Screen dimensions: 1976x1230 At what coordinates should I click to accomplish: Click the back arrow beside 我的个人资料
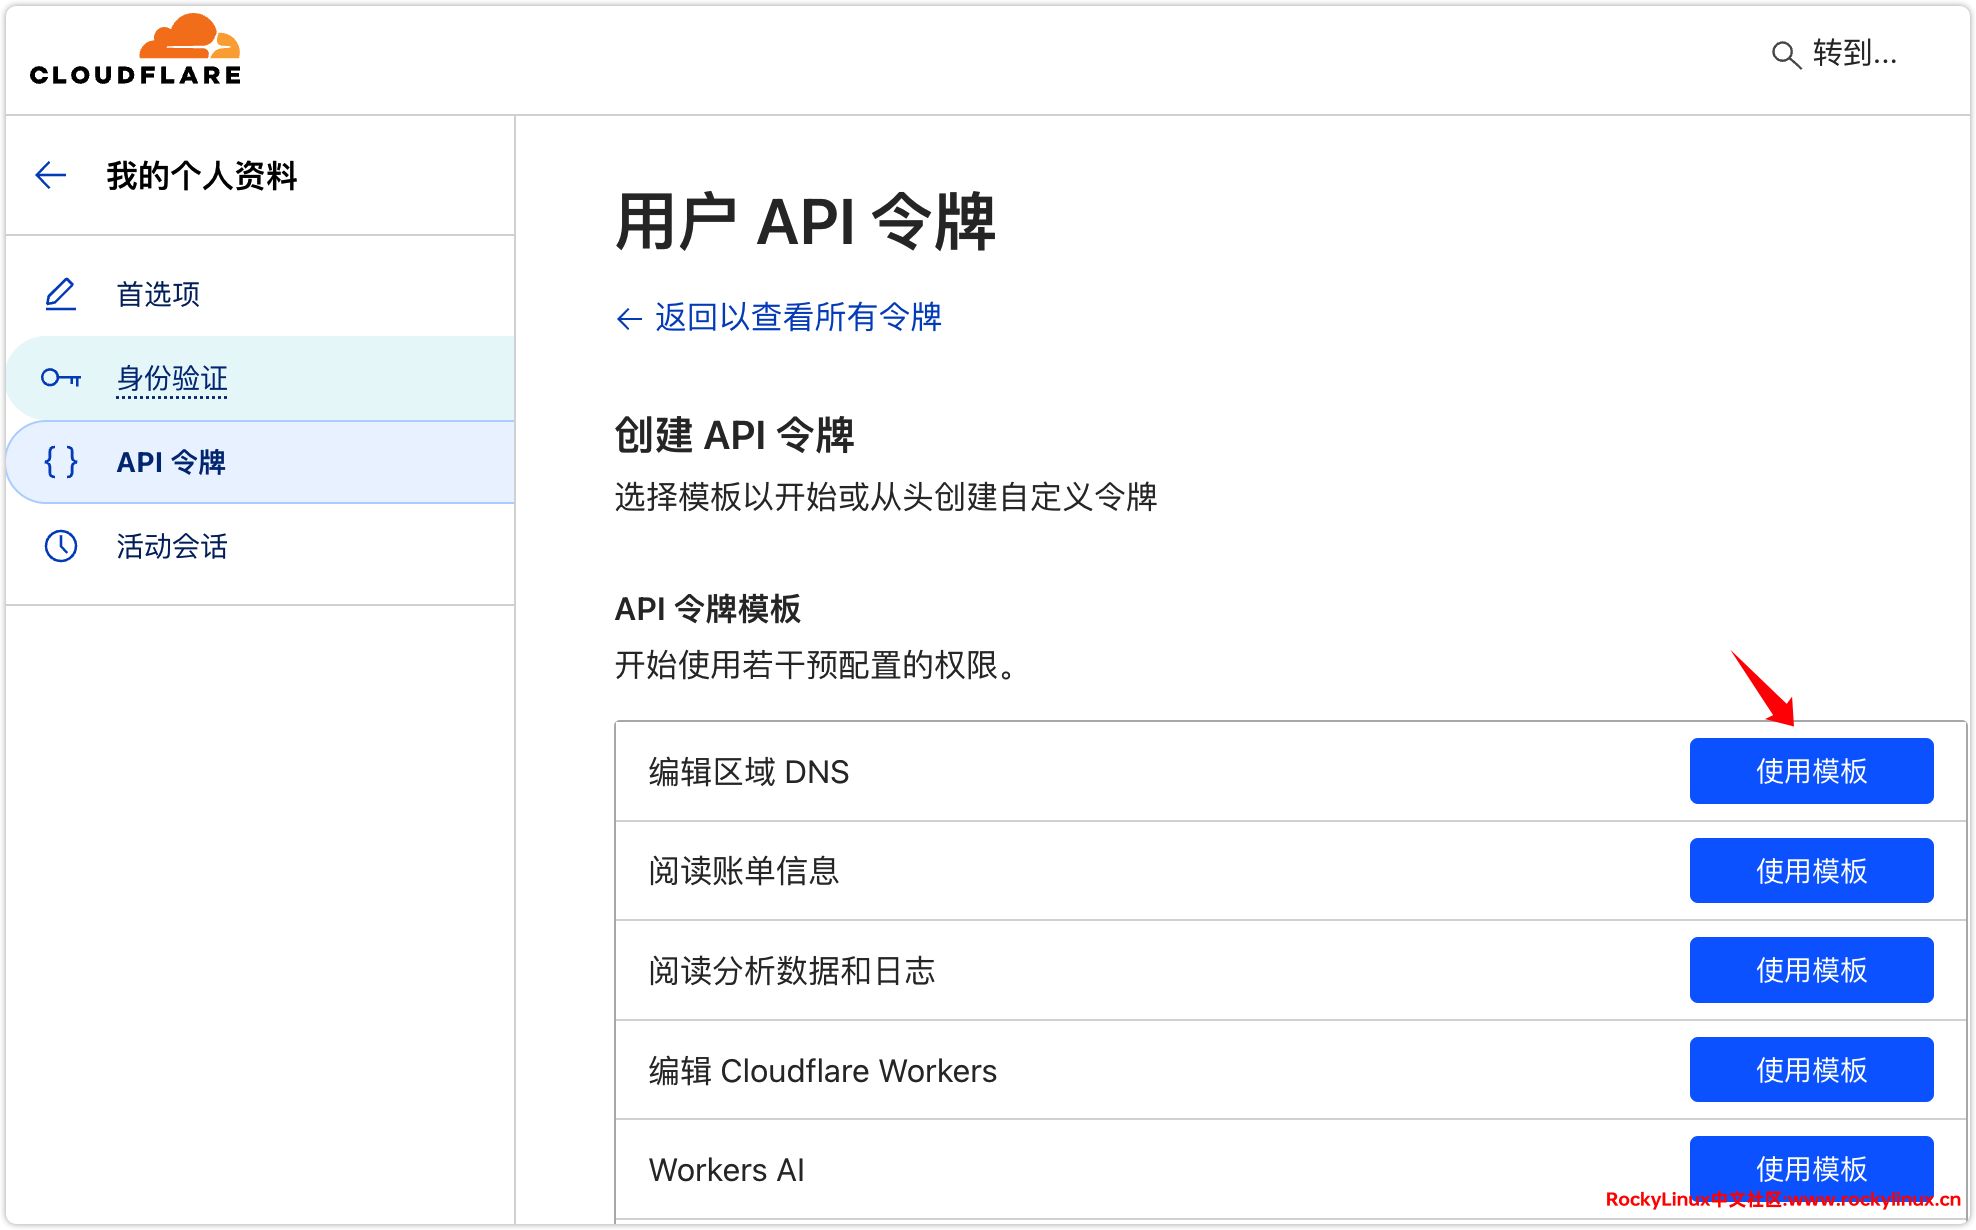coord(51,176)
